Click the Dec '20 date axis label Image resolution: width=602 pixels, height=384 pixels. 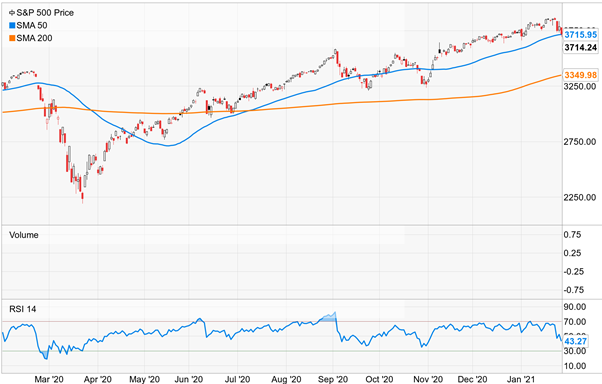pyautogui.click(x=473, y=379)
